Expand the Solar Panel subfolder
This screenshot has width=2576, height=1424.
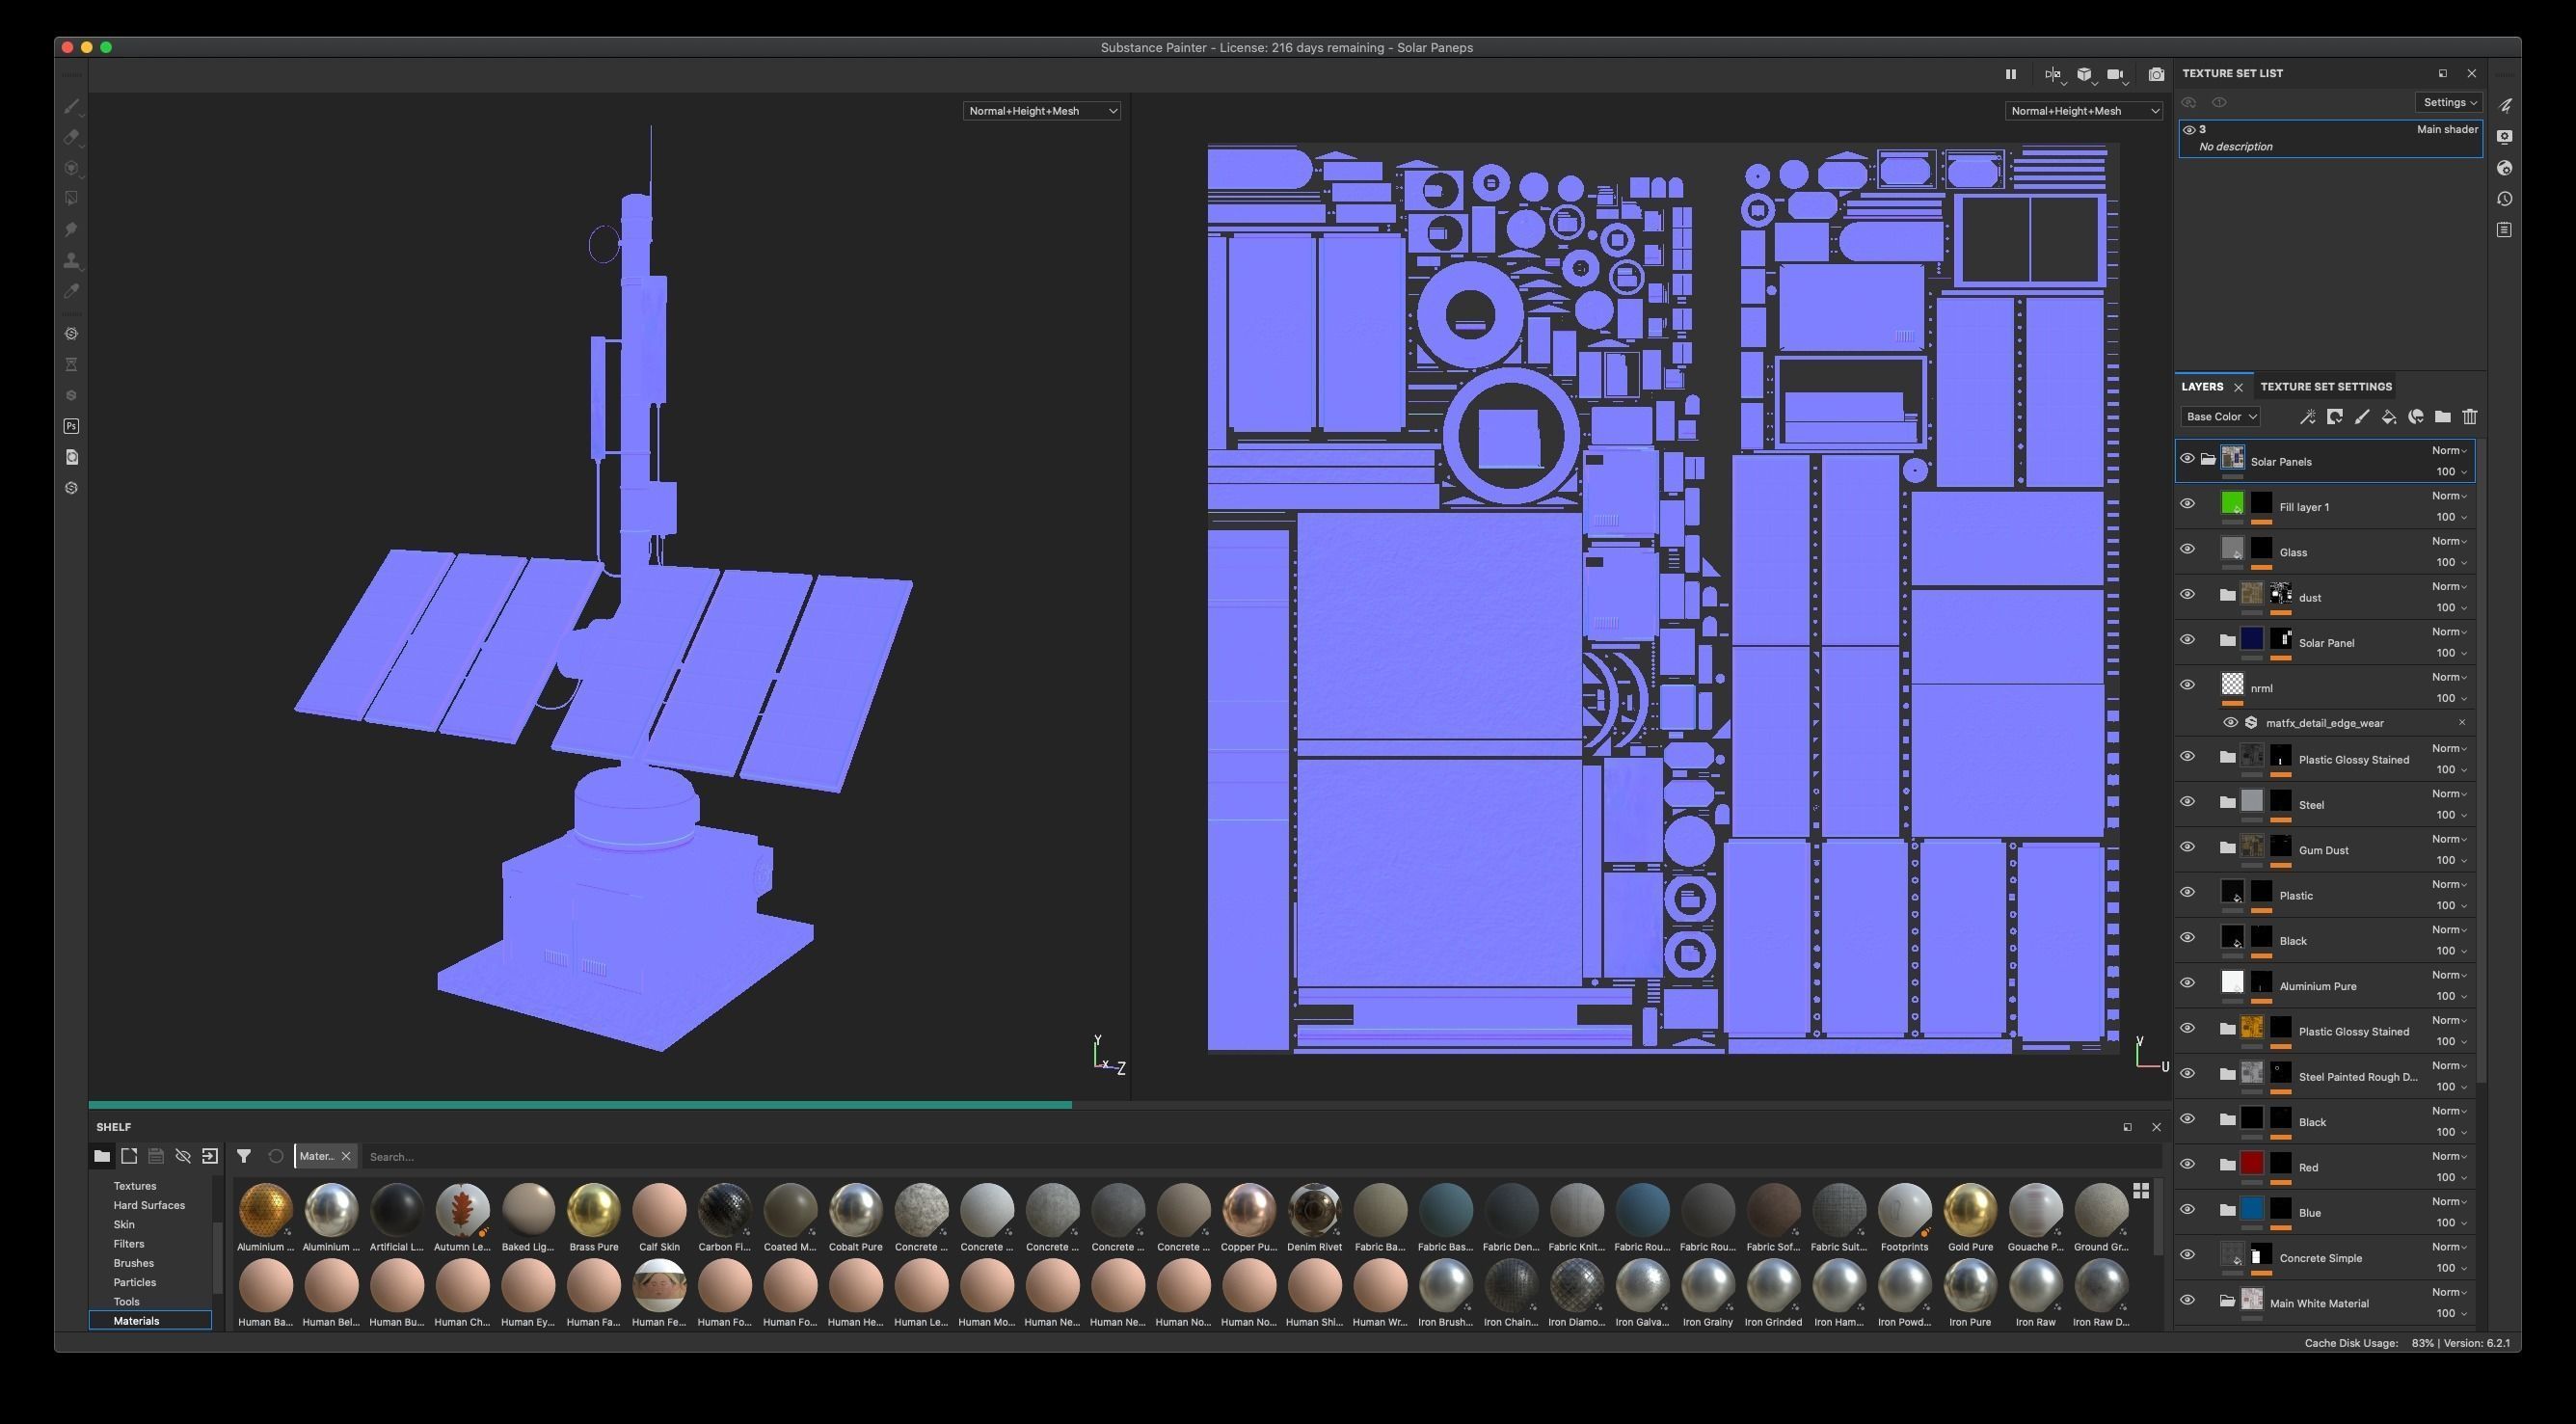2227,640
